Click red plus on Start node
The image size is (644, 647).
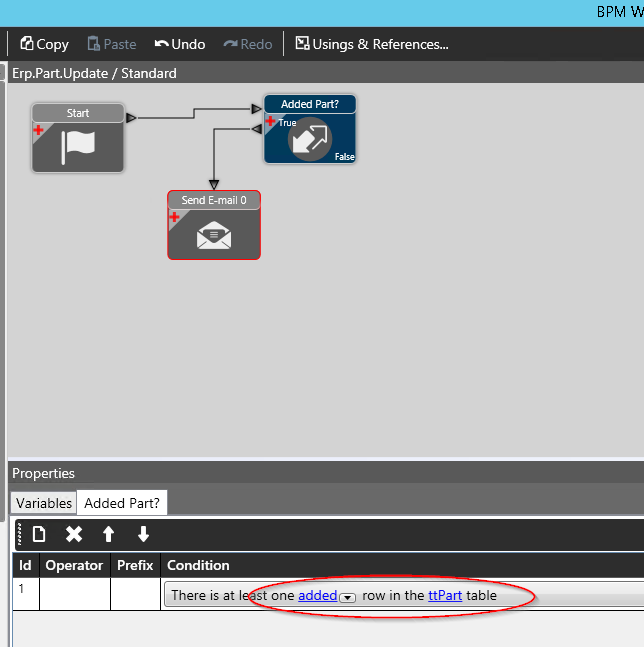38,130
